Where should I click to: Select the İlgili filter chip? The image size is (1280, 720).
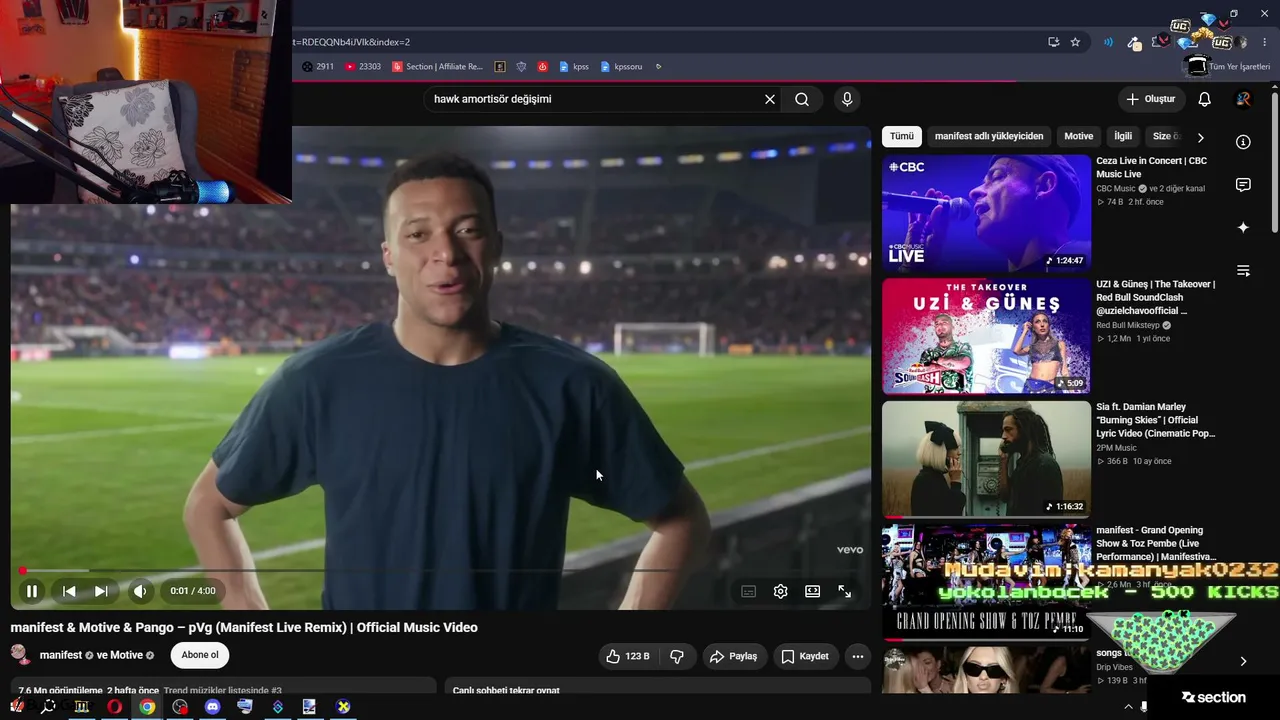click(x=1123, y=136)
